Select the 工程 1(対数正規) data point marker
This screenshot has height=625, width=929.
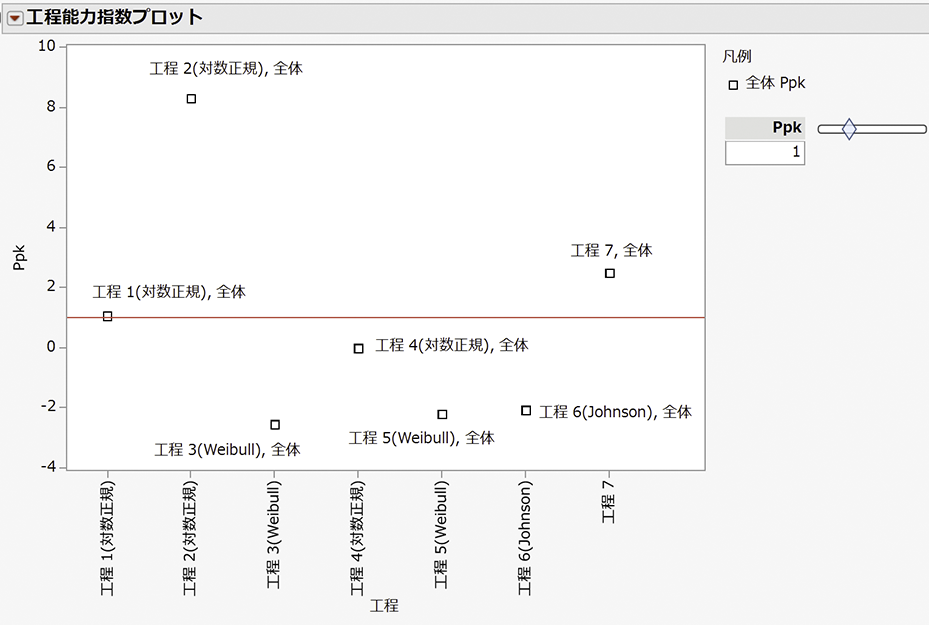click(x=108, y=316)
